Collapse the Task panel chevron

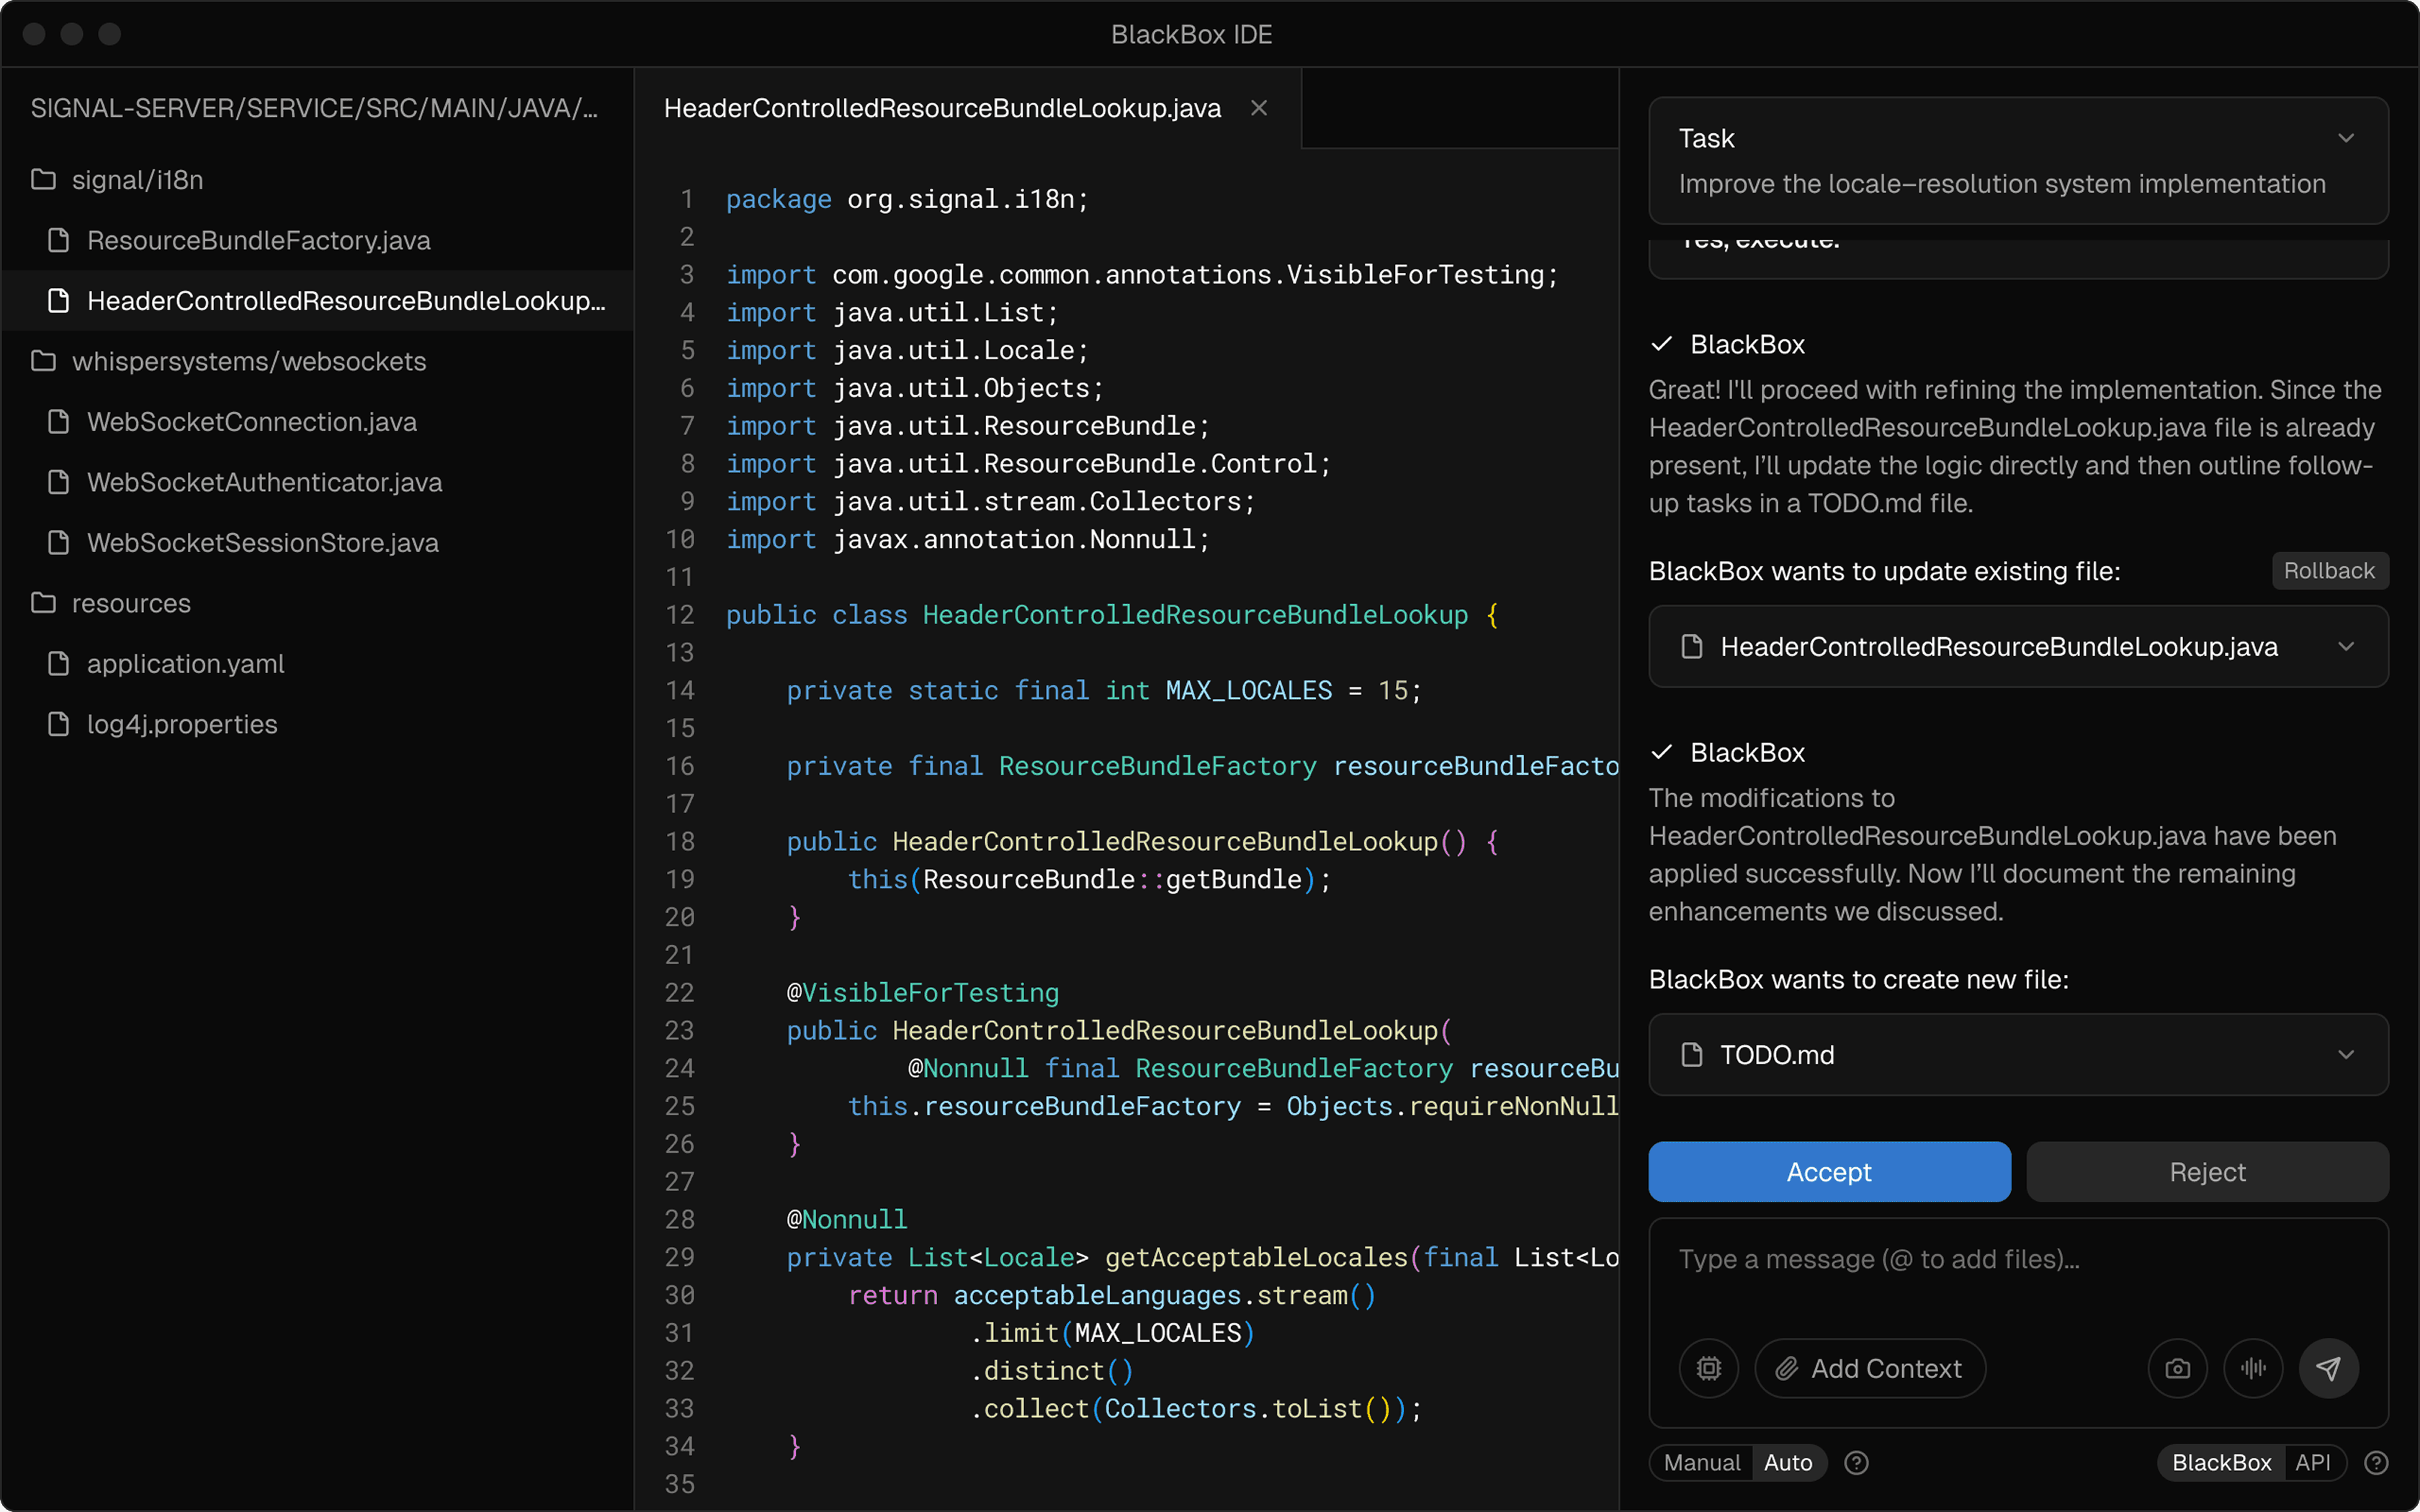[x=2346, y=138]
